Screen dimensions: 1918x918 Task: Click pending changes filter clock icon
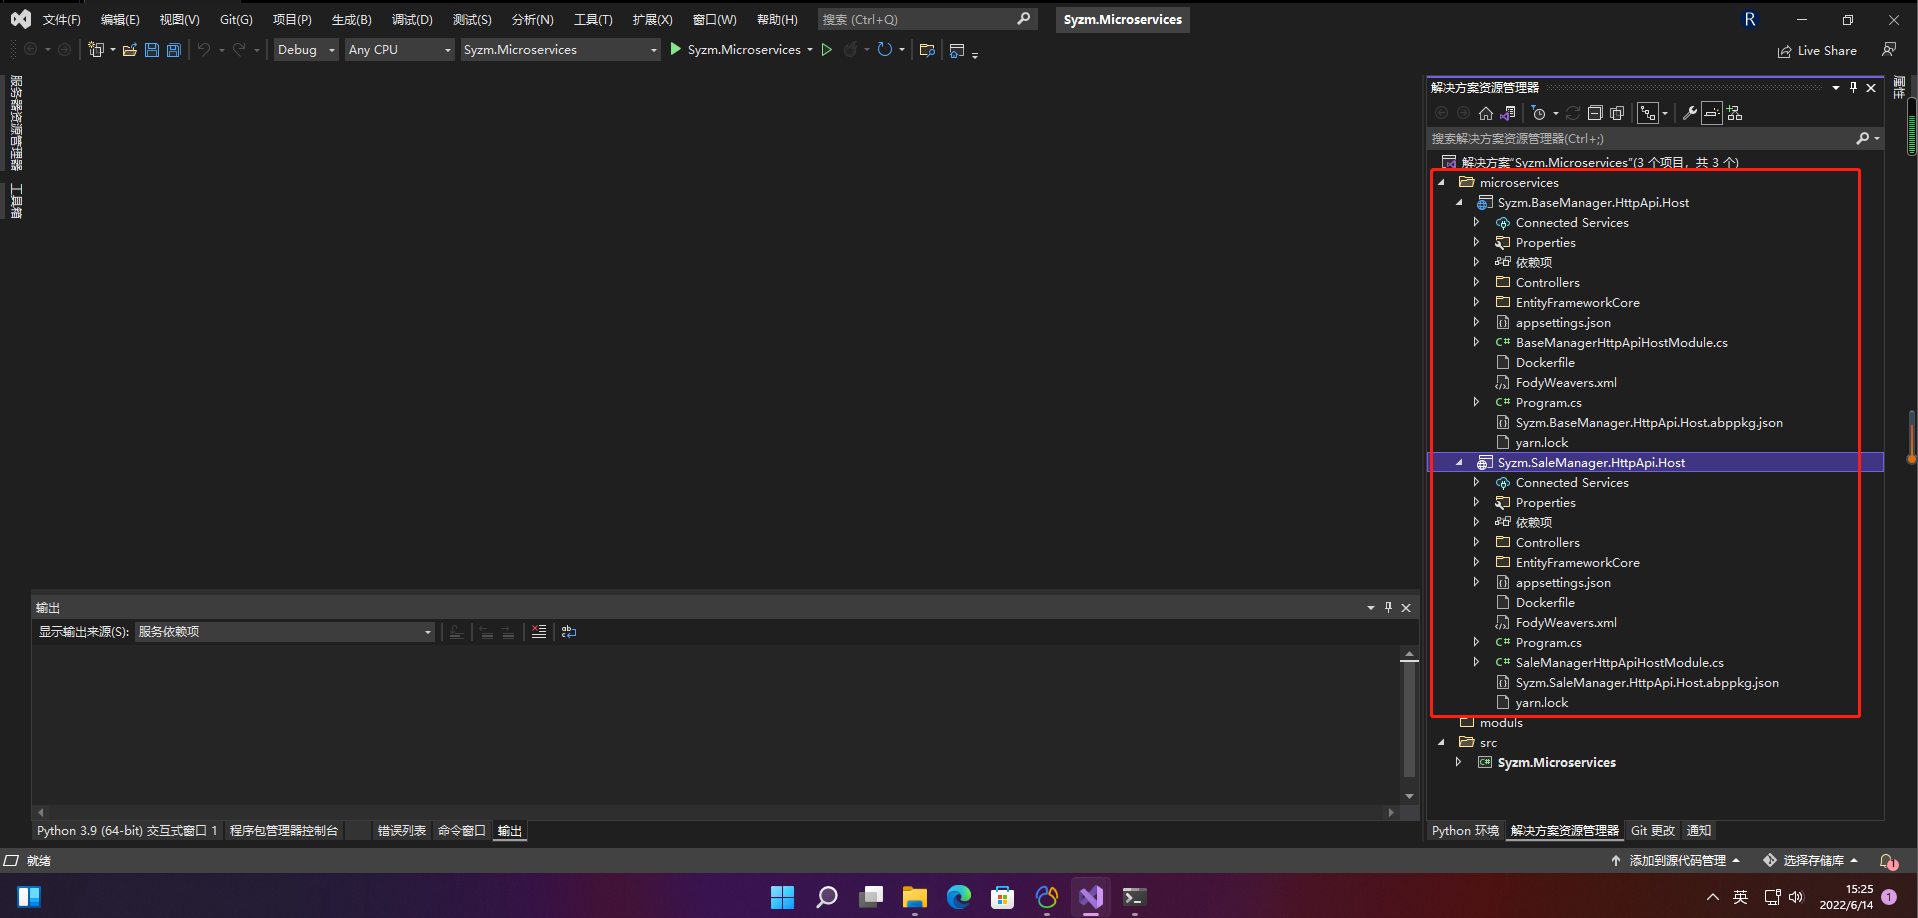click(1539, 113)
